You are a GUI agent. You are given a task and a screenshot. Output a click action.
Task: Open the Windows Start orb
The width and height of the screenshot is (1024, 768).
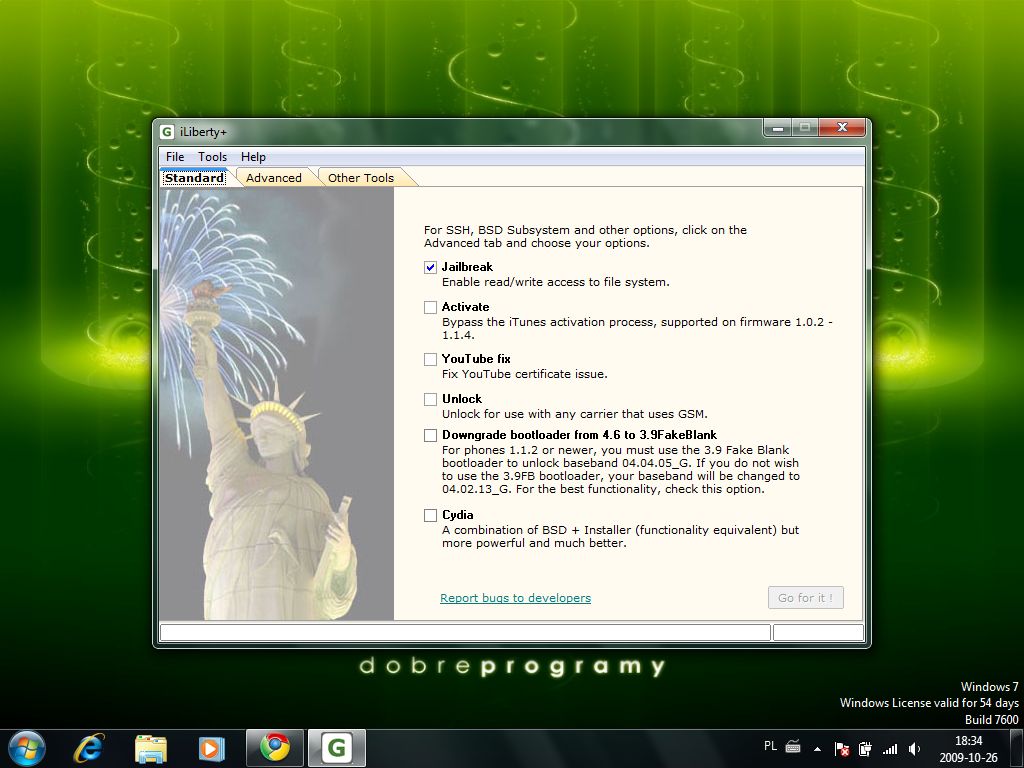27,748
